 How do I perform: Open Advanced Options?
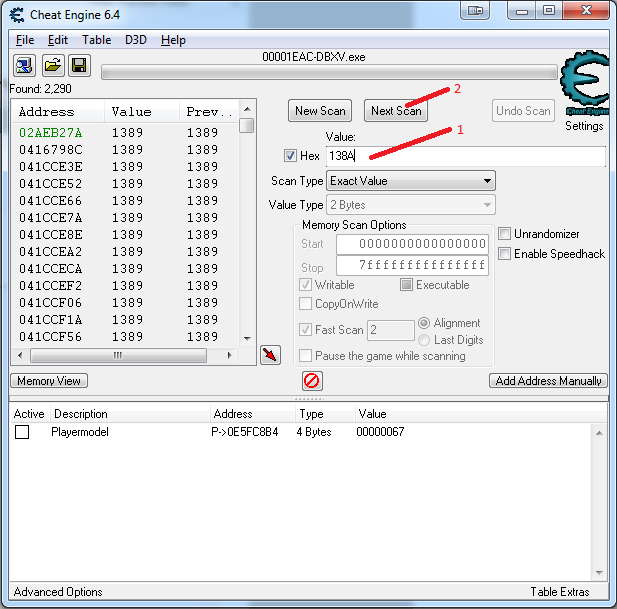[x=58, y=592]
